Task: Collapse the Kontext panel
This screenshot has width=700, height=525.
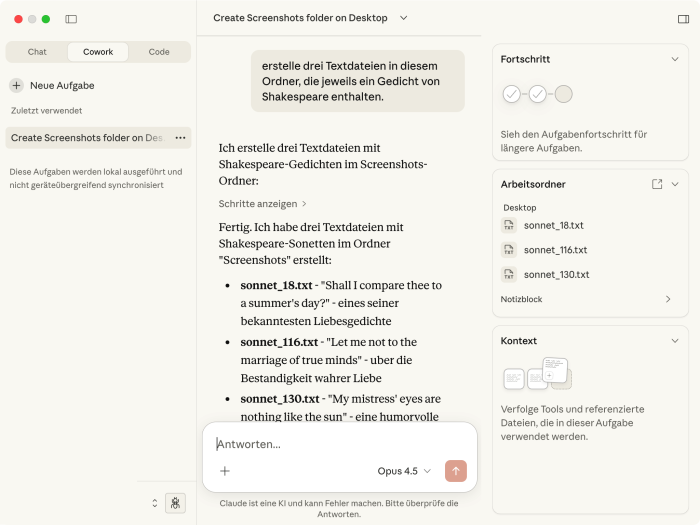Action: (675, 341)
